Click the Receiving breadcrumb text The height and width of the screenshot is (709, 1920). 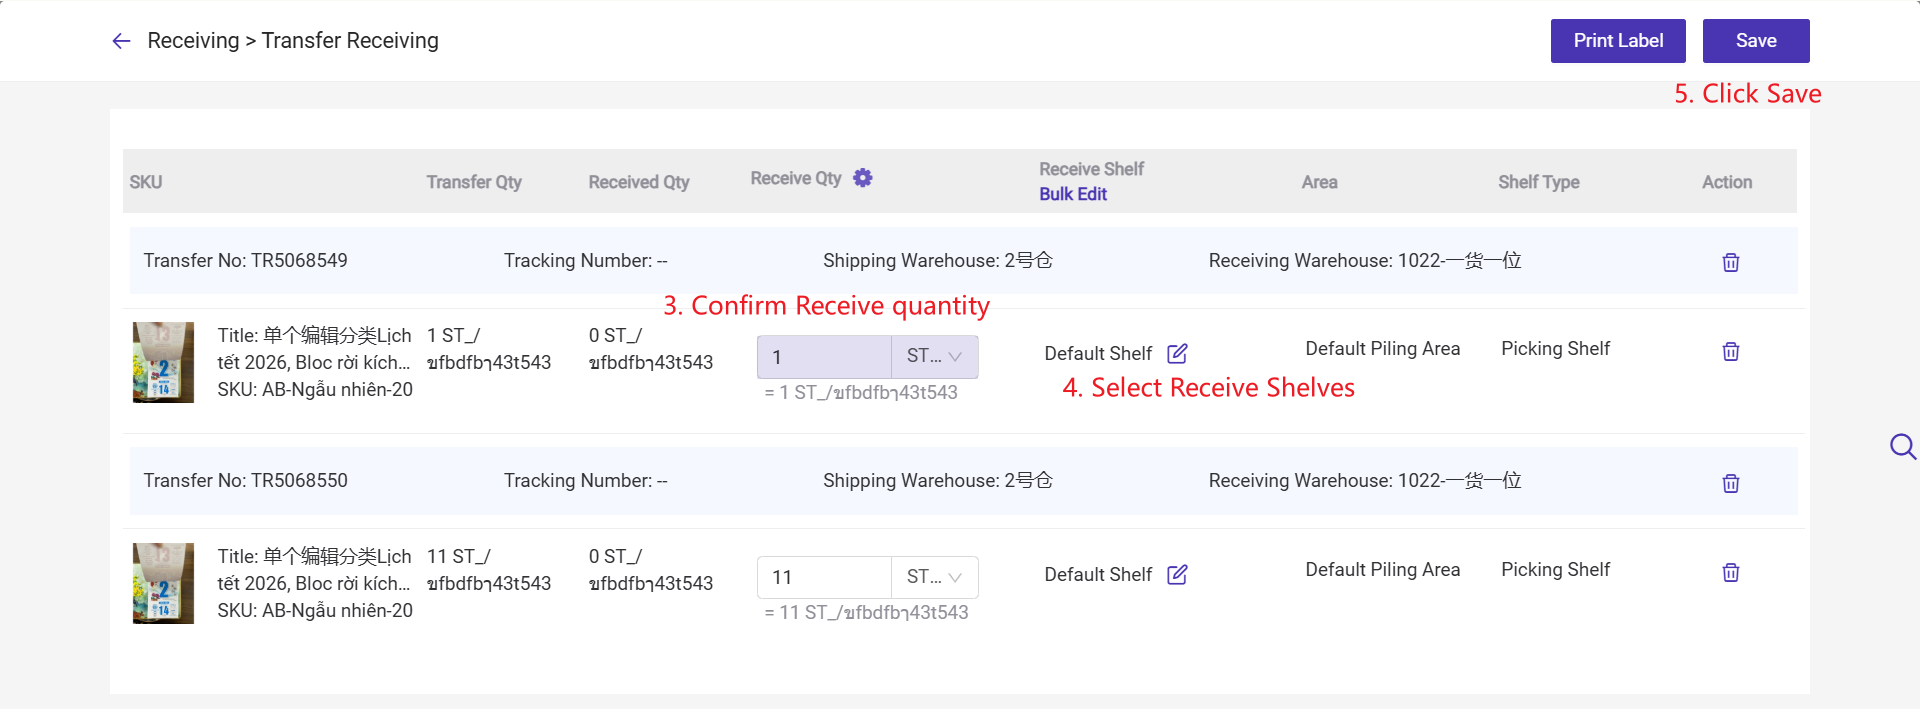tap(193, 41)
